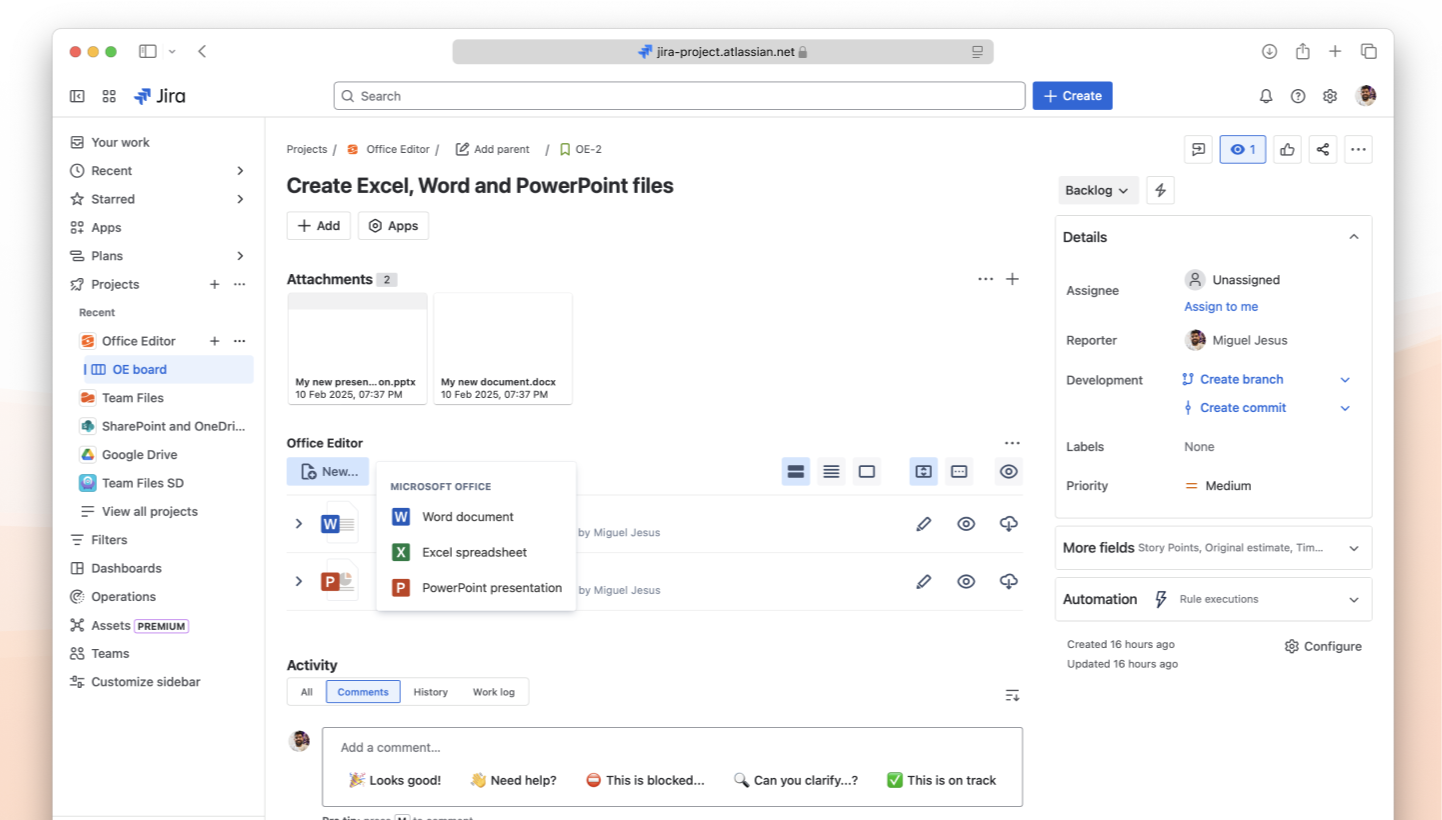The image size is (1442, 820).
Task: Switch to the All activity tab
Action: pos(307,692)
